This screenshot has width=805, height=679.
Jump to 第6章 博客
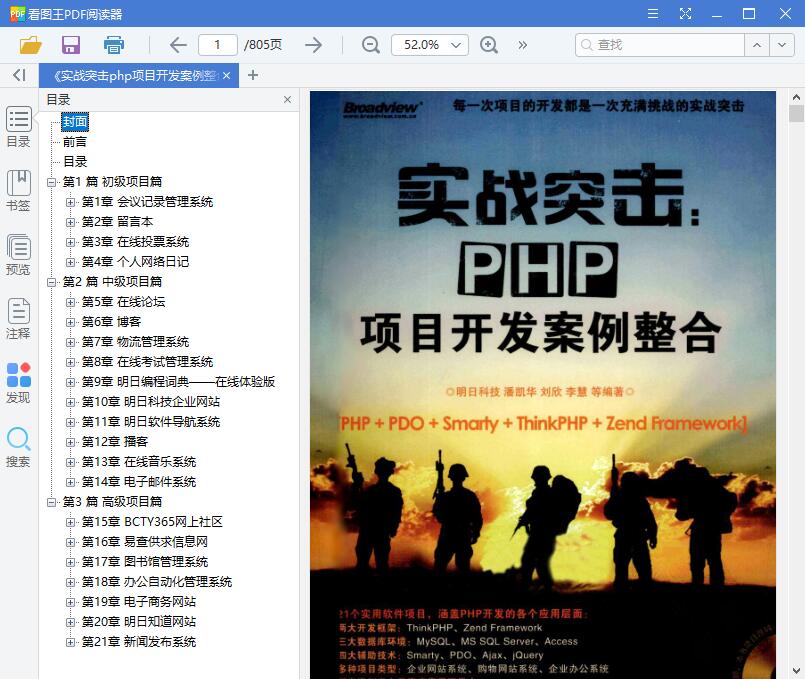click(111, 322)
